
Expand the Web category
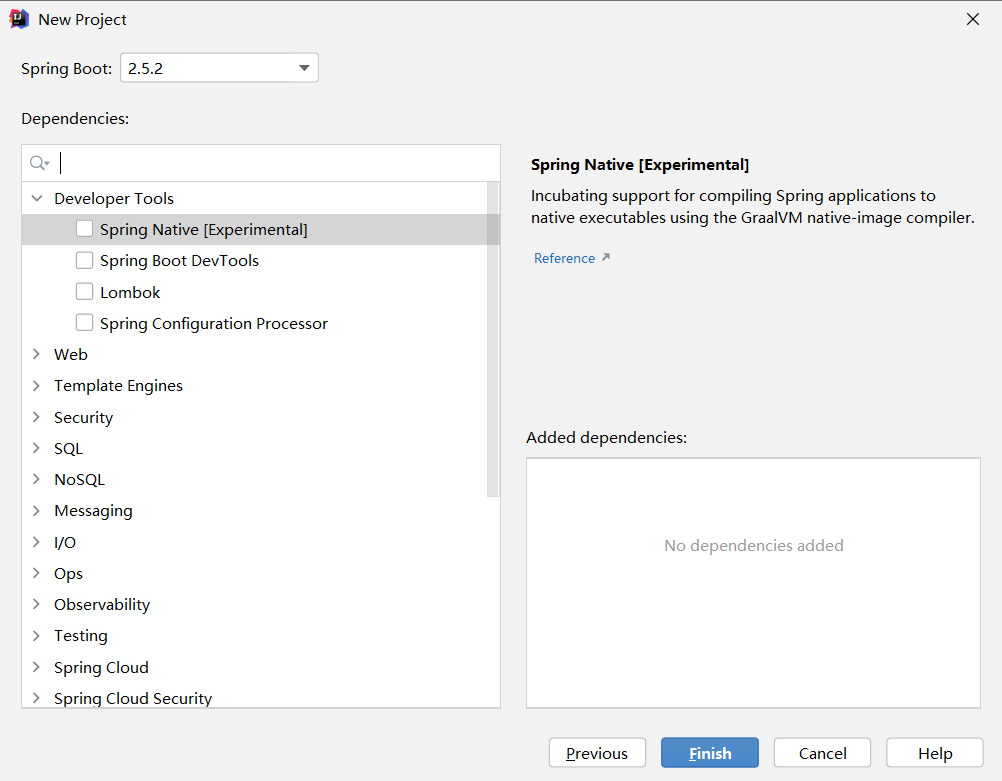point(36,354)
